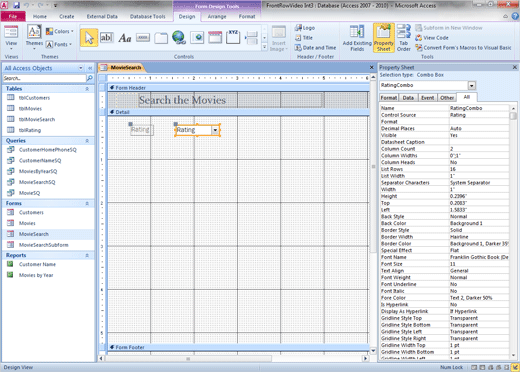
Task: Expand the Controls gallery more arrow
Action: point(264,47)
